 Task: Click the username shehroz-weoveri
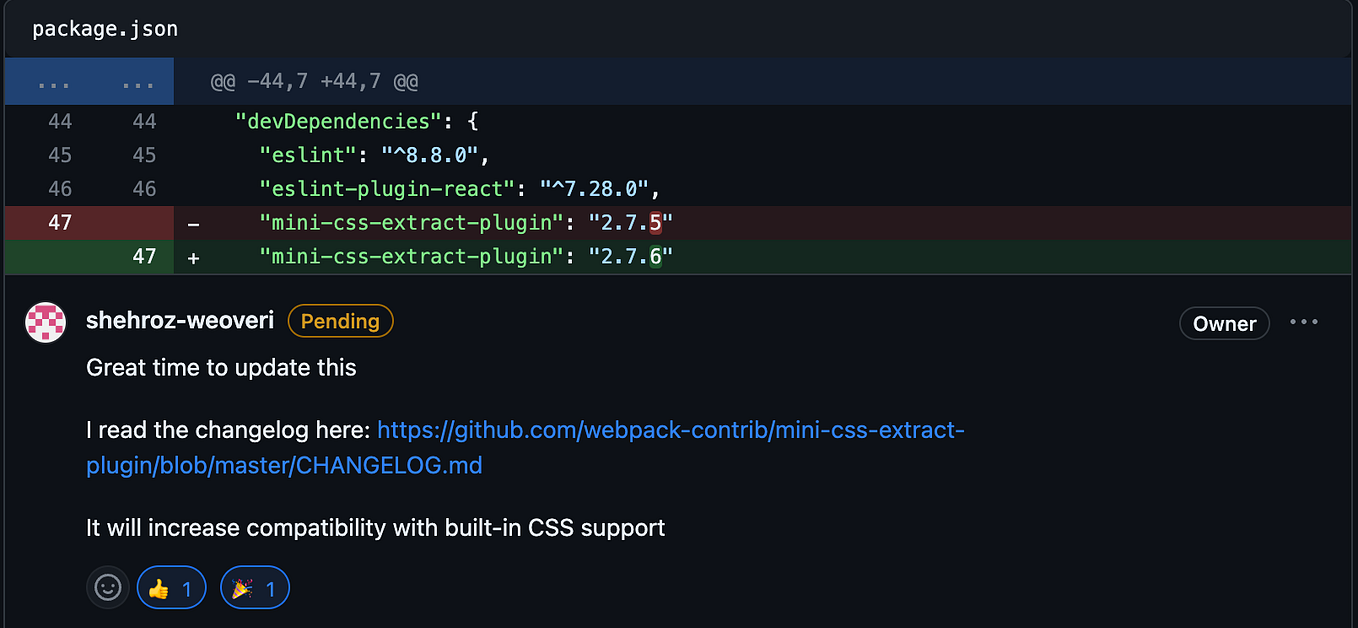(180, 320)
